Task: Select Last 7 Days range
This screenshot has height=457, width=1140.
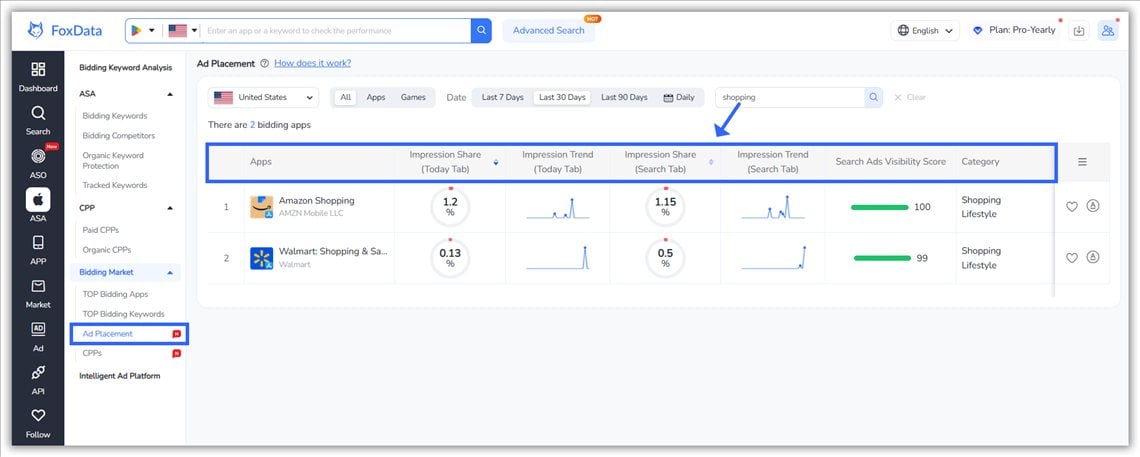Action: (x=502, y=97)
